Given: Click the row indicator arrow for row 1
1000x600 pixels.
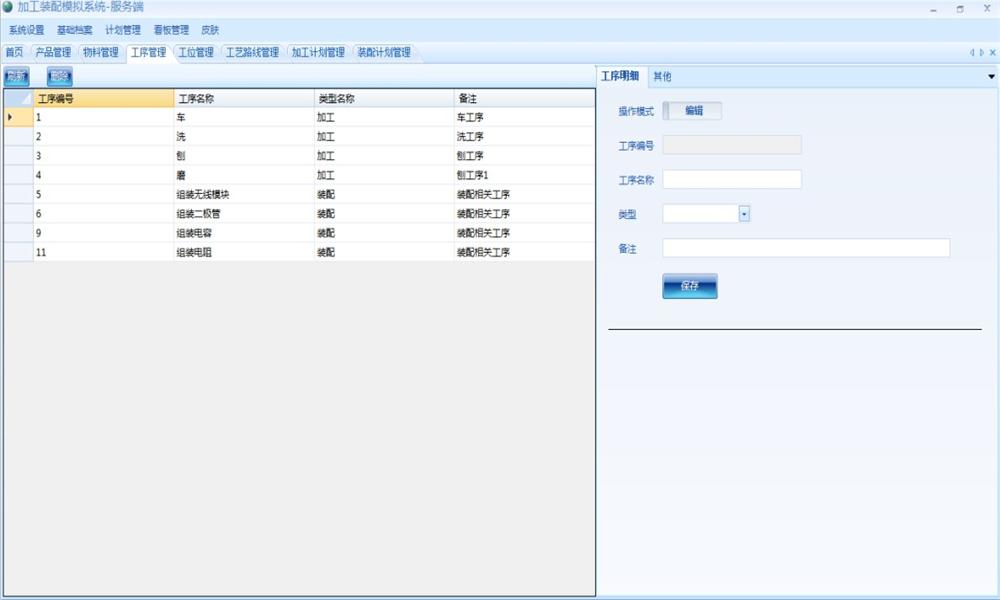Looking at the screenshot, I should coord(11,117).
